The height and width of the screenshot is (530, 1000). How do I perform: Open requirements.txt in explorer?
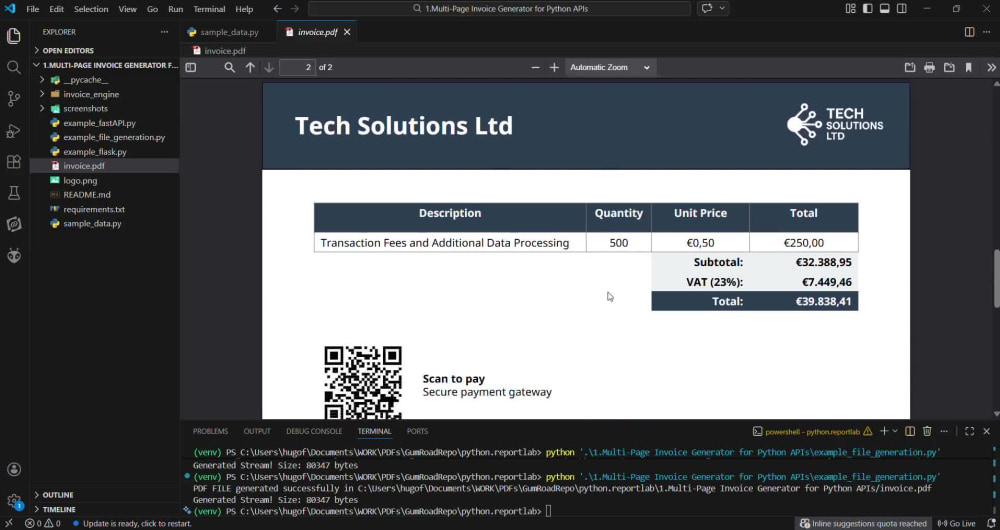(94, 209)
